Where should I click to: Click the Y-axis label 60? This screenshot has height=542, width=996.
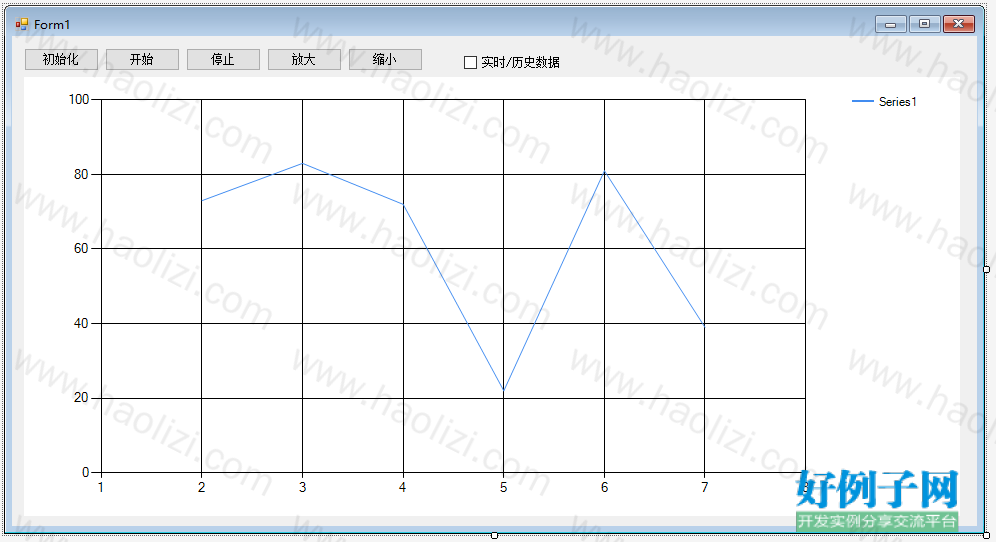click(81, 248)
